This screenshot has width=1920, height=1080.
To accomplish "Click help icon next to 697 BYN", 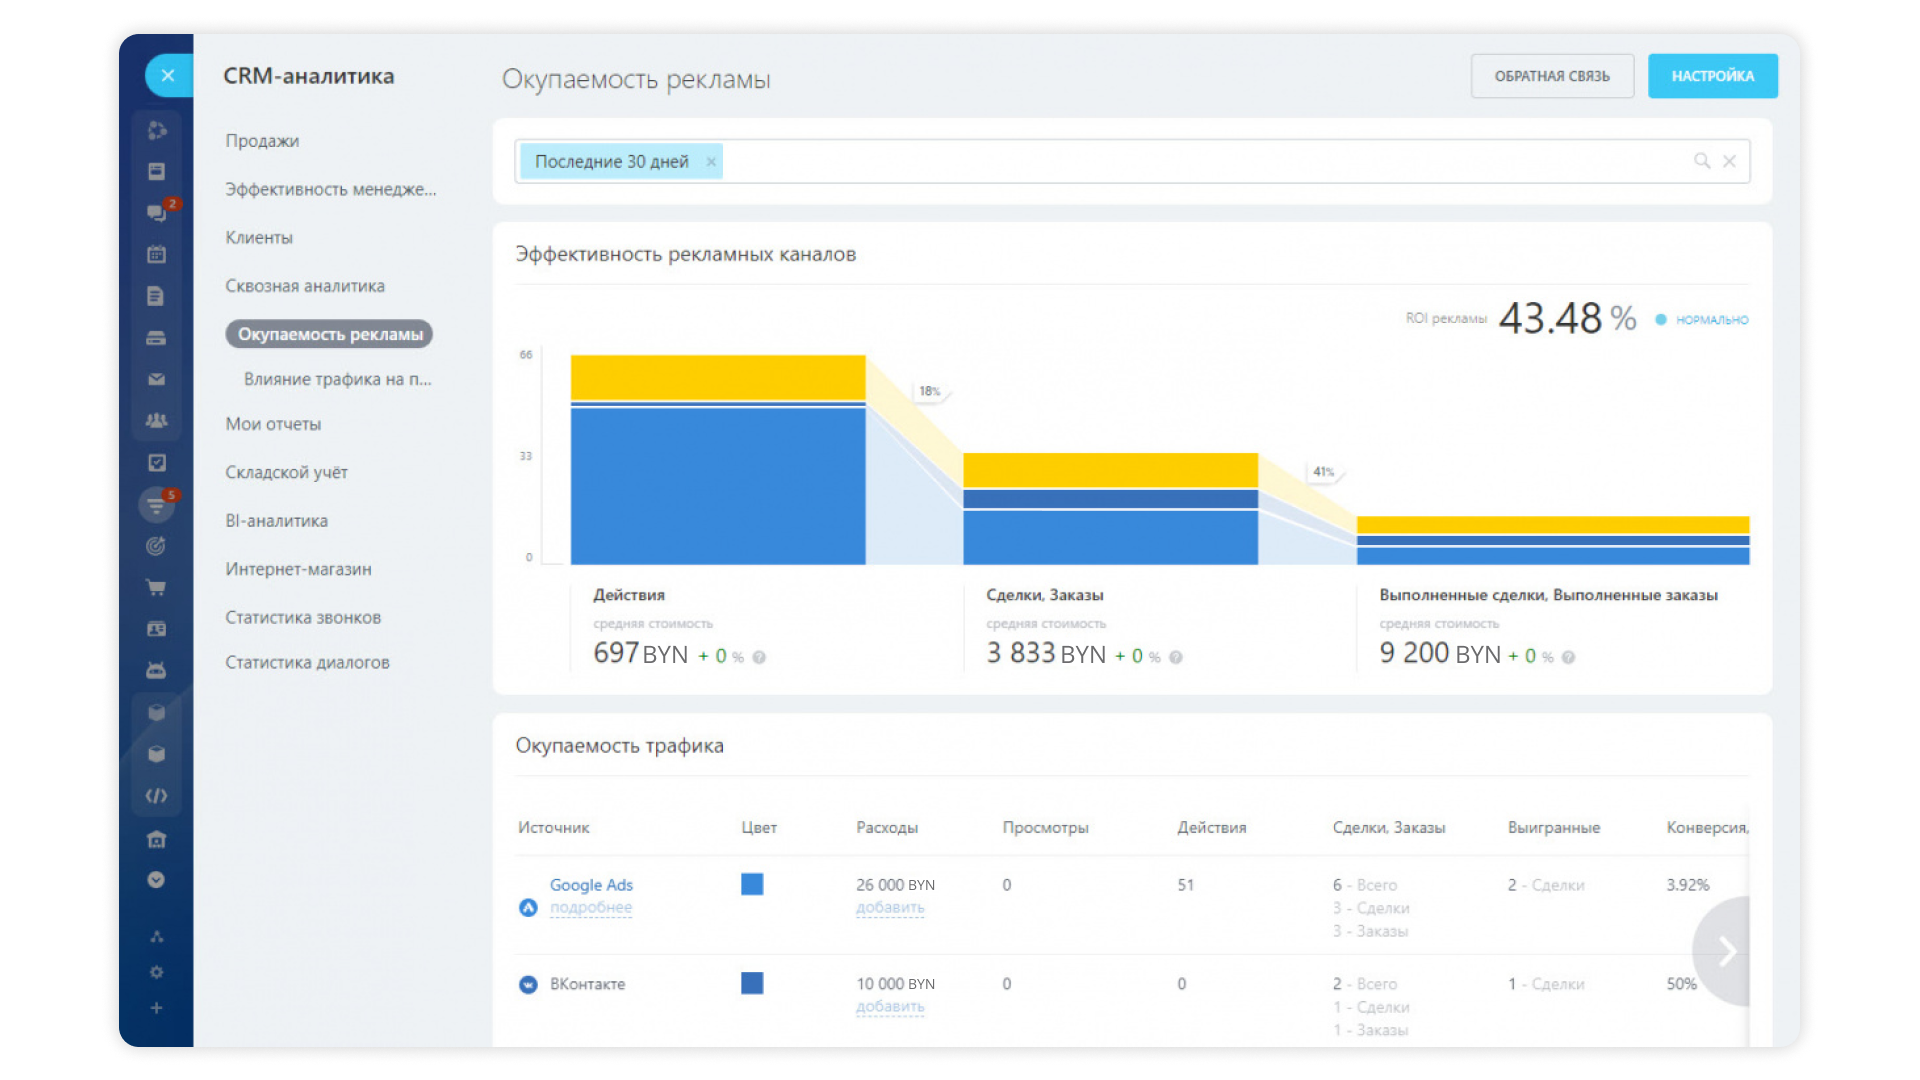I will (x=759, y=658).
